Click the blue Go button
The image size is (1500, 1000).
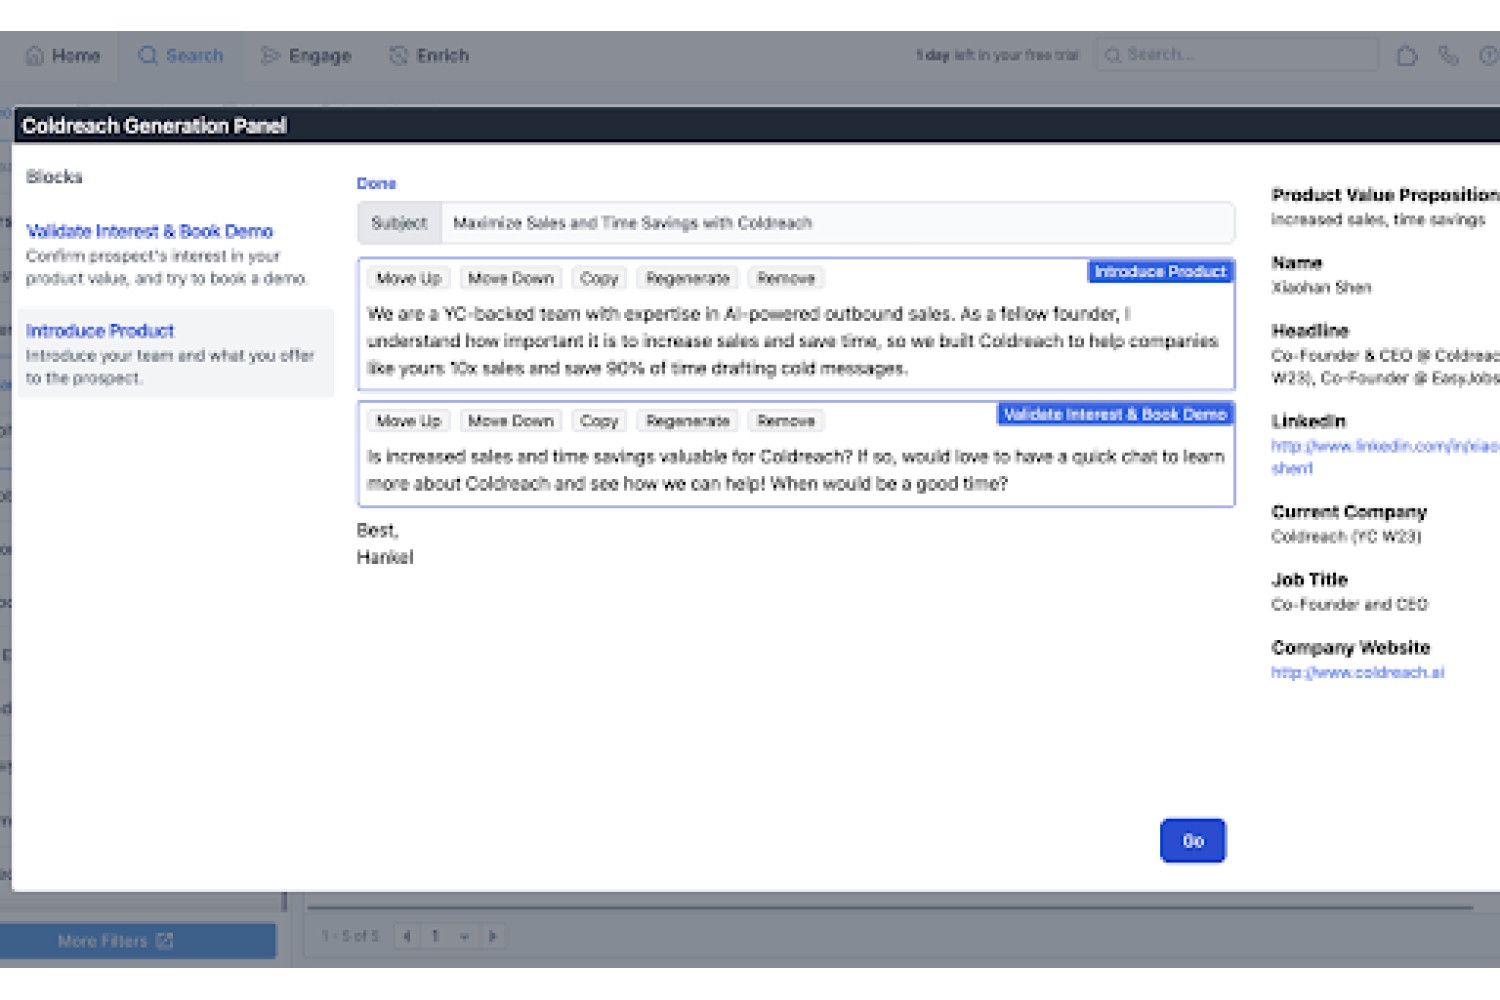click(x=1192, y=841)
